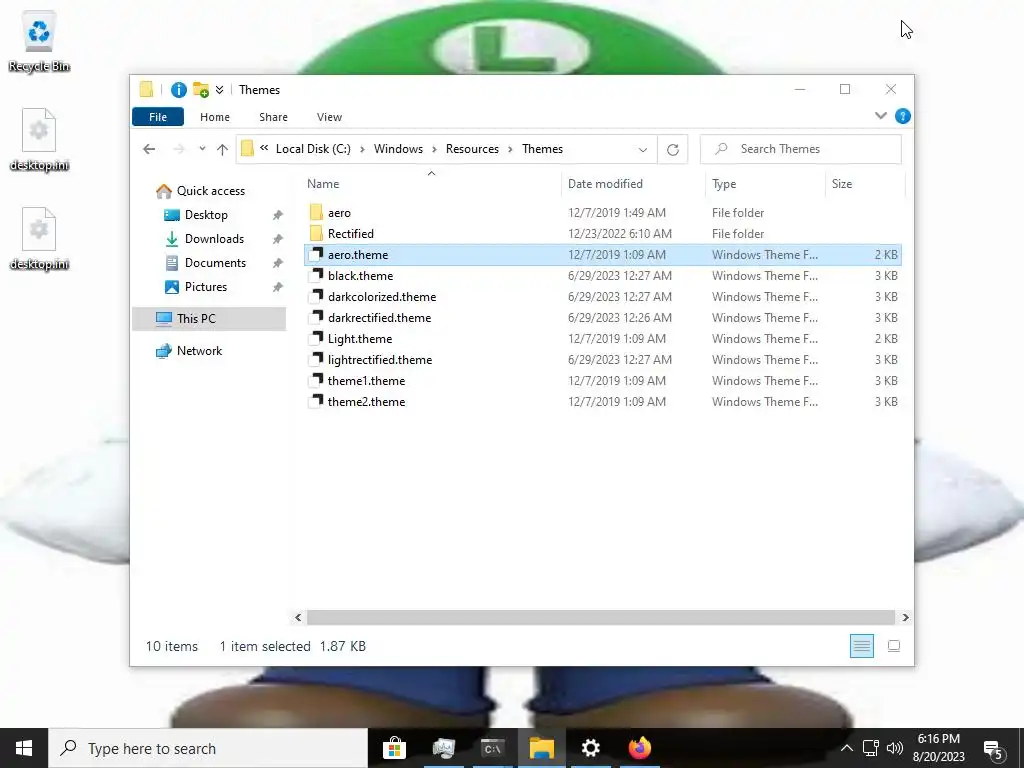The image size is (1024, 768).
Task: Select the Light.theme file
Action: (603, 338)
